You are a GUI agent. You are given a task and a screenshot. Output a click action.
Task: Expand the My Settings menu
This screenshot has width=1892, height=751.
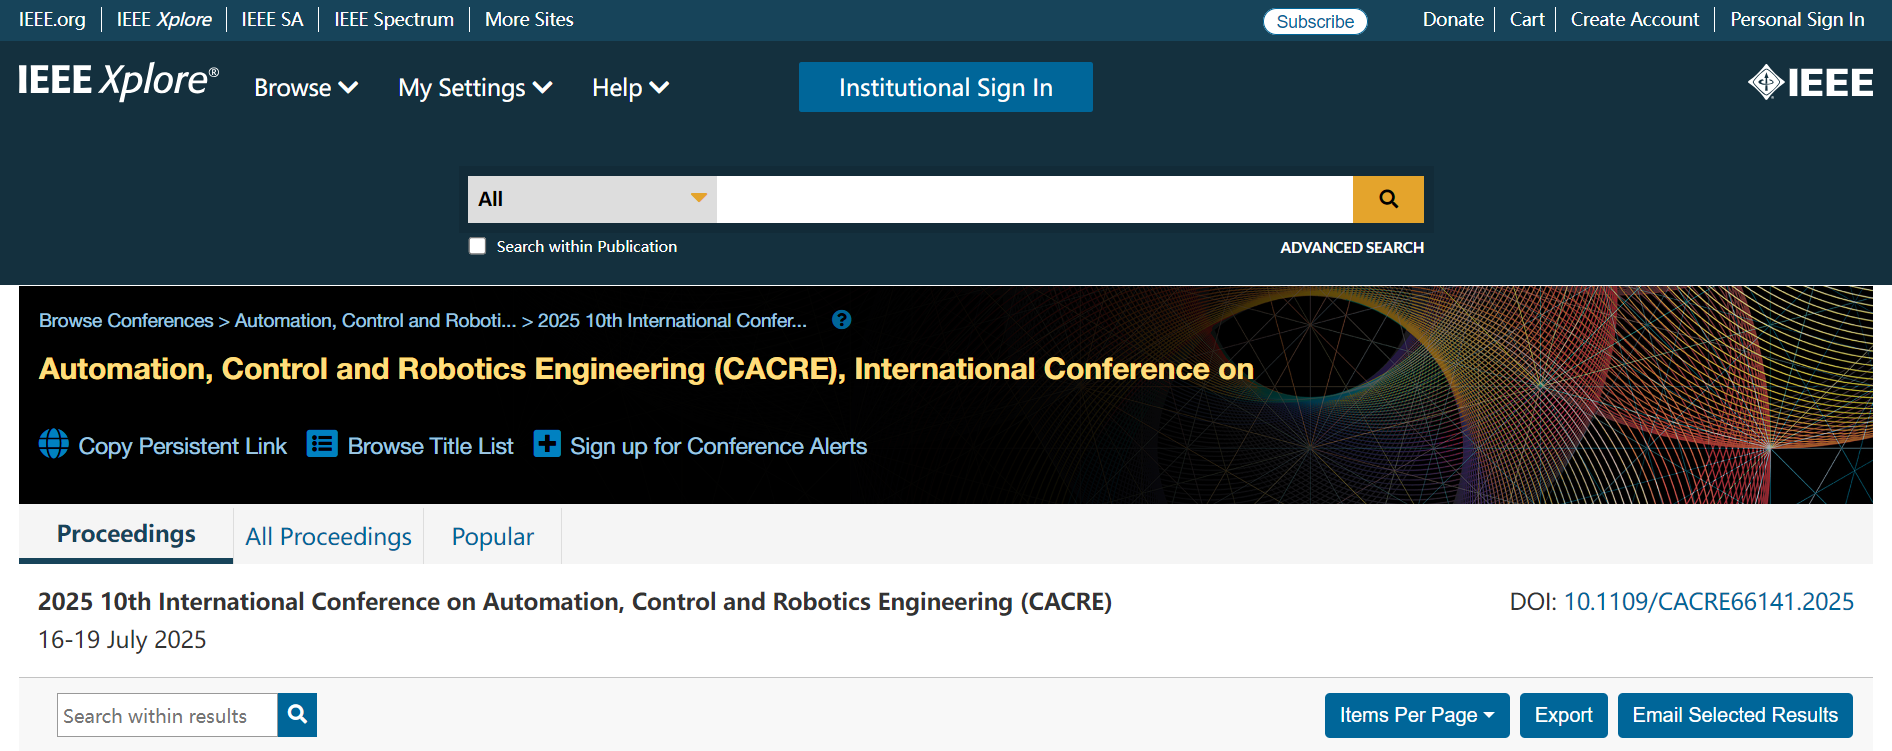(475, 88)
